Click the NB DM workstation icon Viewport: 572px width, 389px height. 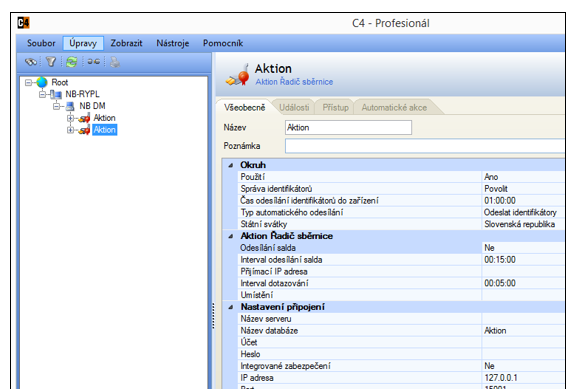click(70, 106)
